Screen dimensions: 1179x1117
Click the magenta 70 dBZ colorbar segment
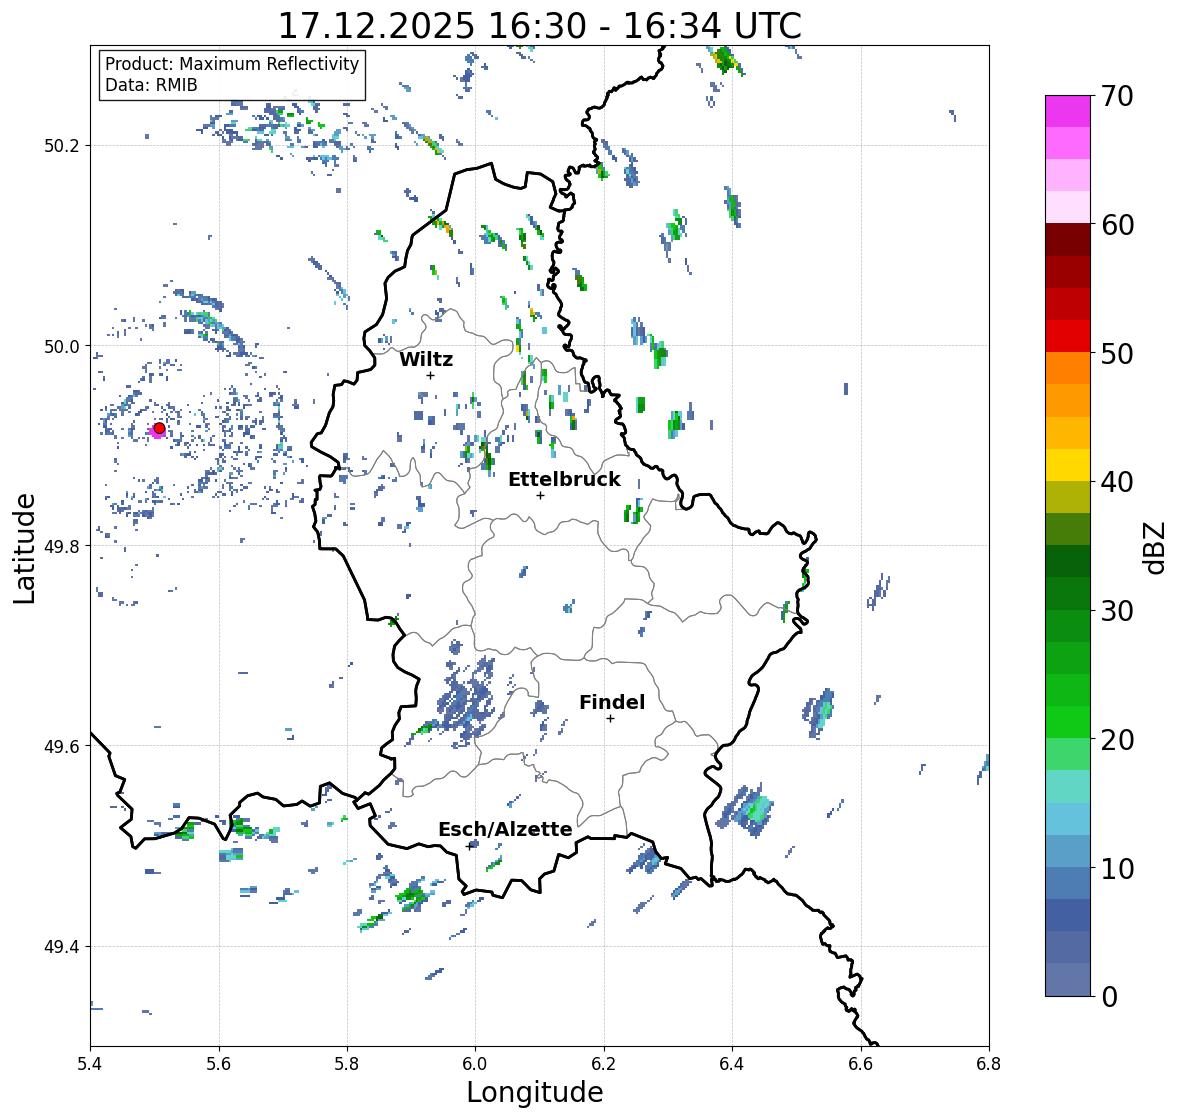[1068, 111]
